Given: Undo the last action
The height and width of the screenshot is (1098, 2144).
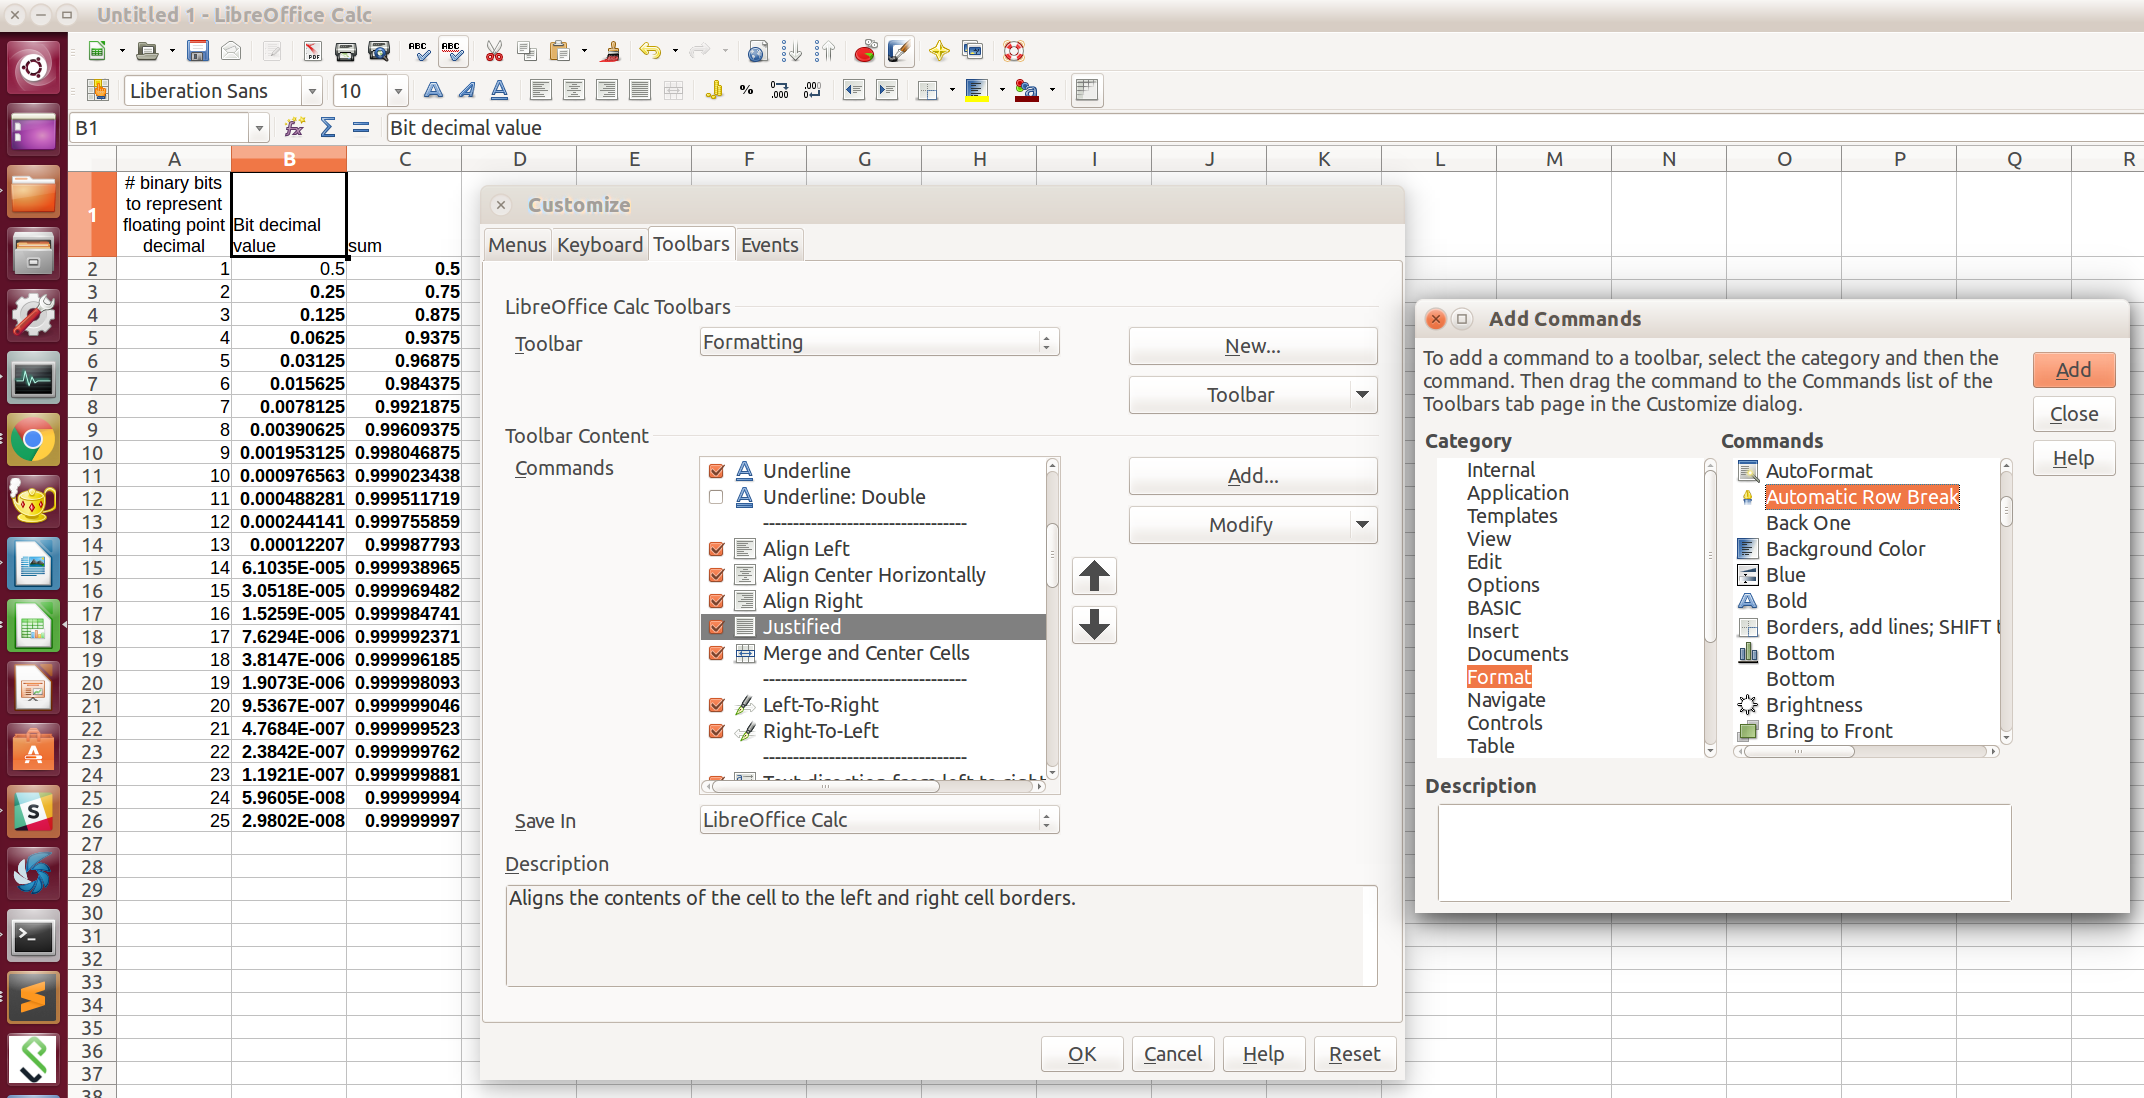Looking at the screenshot, I should coord(650,51).
